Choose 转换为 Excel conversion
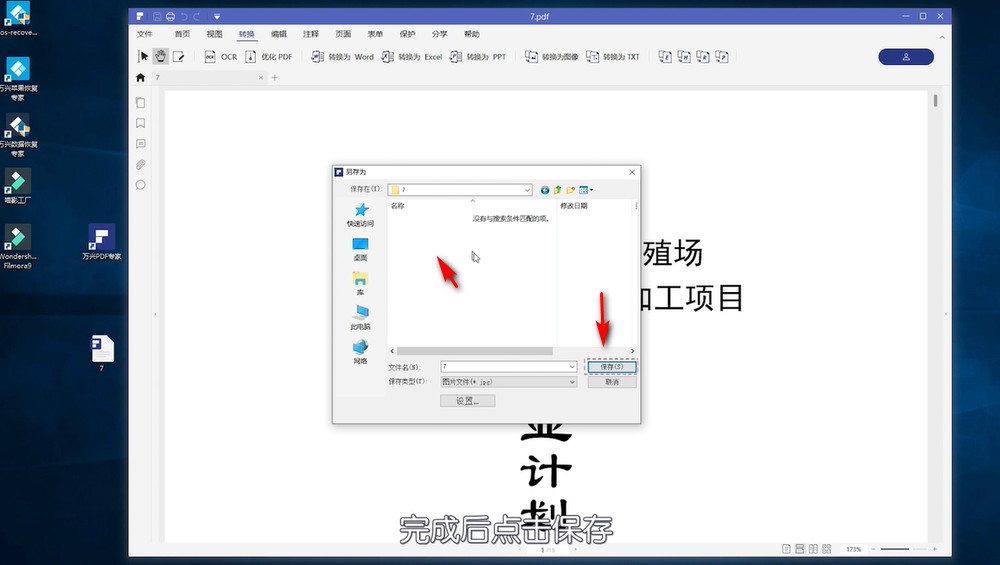1000x565 pixels. tap(412, 57)
